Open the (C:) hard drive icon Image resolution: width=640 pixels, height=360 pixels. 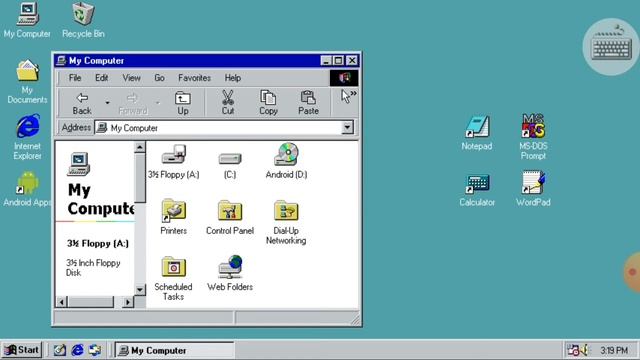[230, 163]
